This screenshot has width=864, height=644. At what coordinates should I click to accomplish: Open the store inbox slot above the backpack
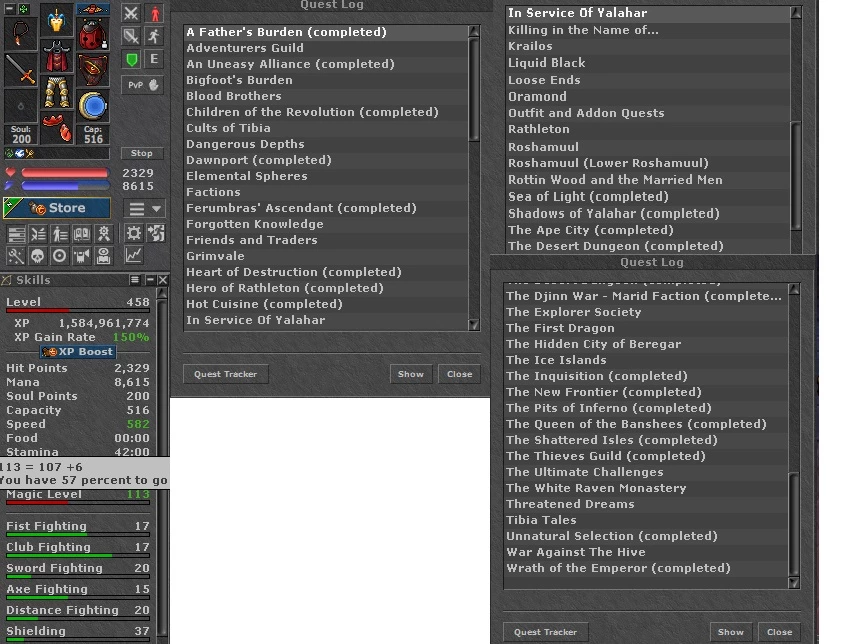tap(93, 9)
